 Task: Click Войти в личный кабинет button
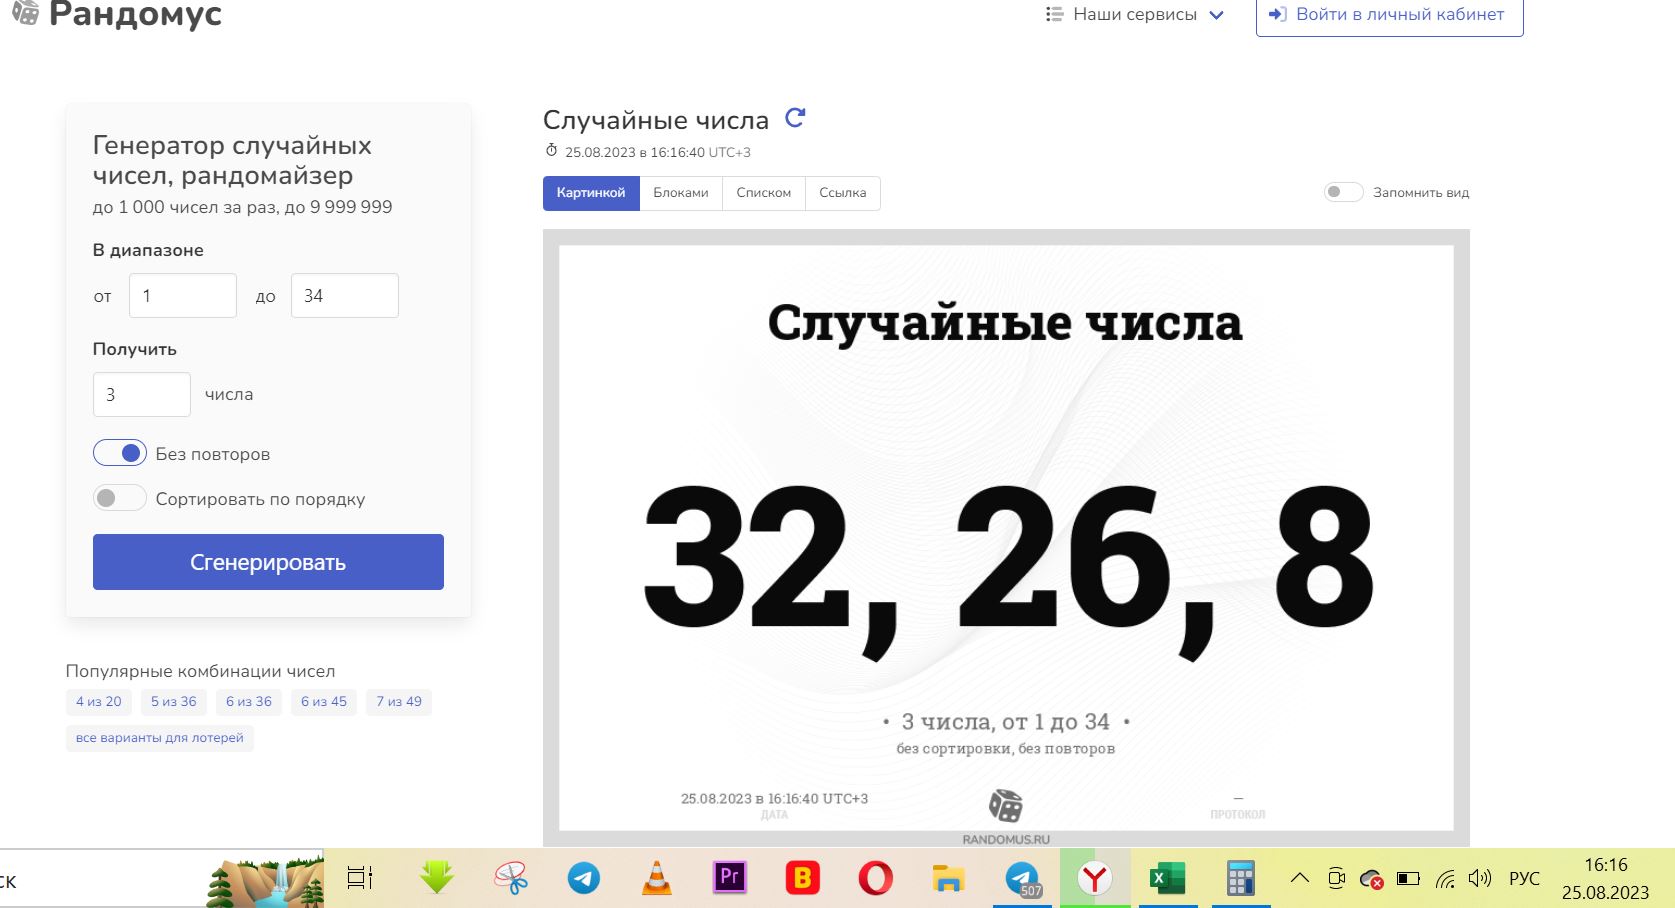click(x=1390, y=15)
